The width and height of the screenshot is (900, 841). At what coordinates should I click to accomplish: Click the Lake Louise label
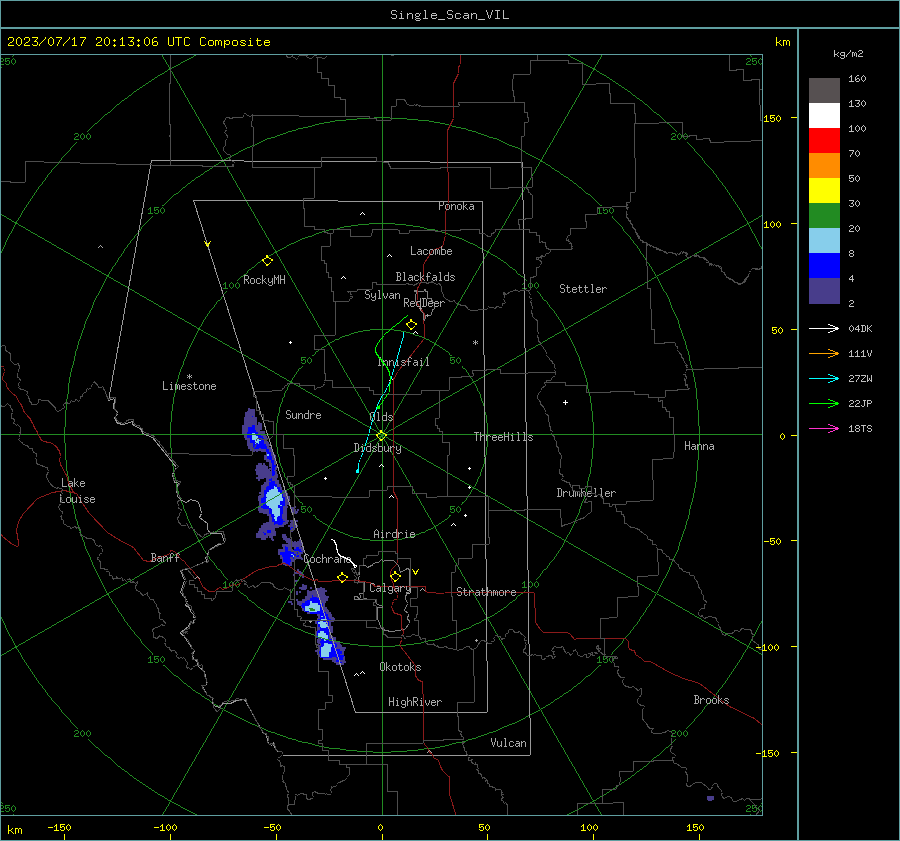(x=77, y=491)
